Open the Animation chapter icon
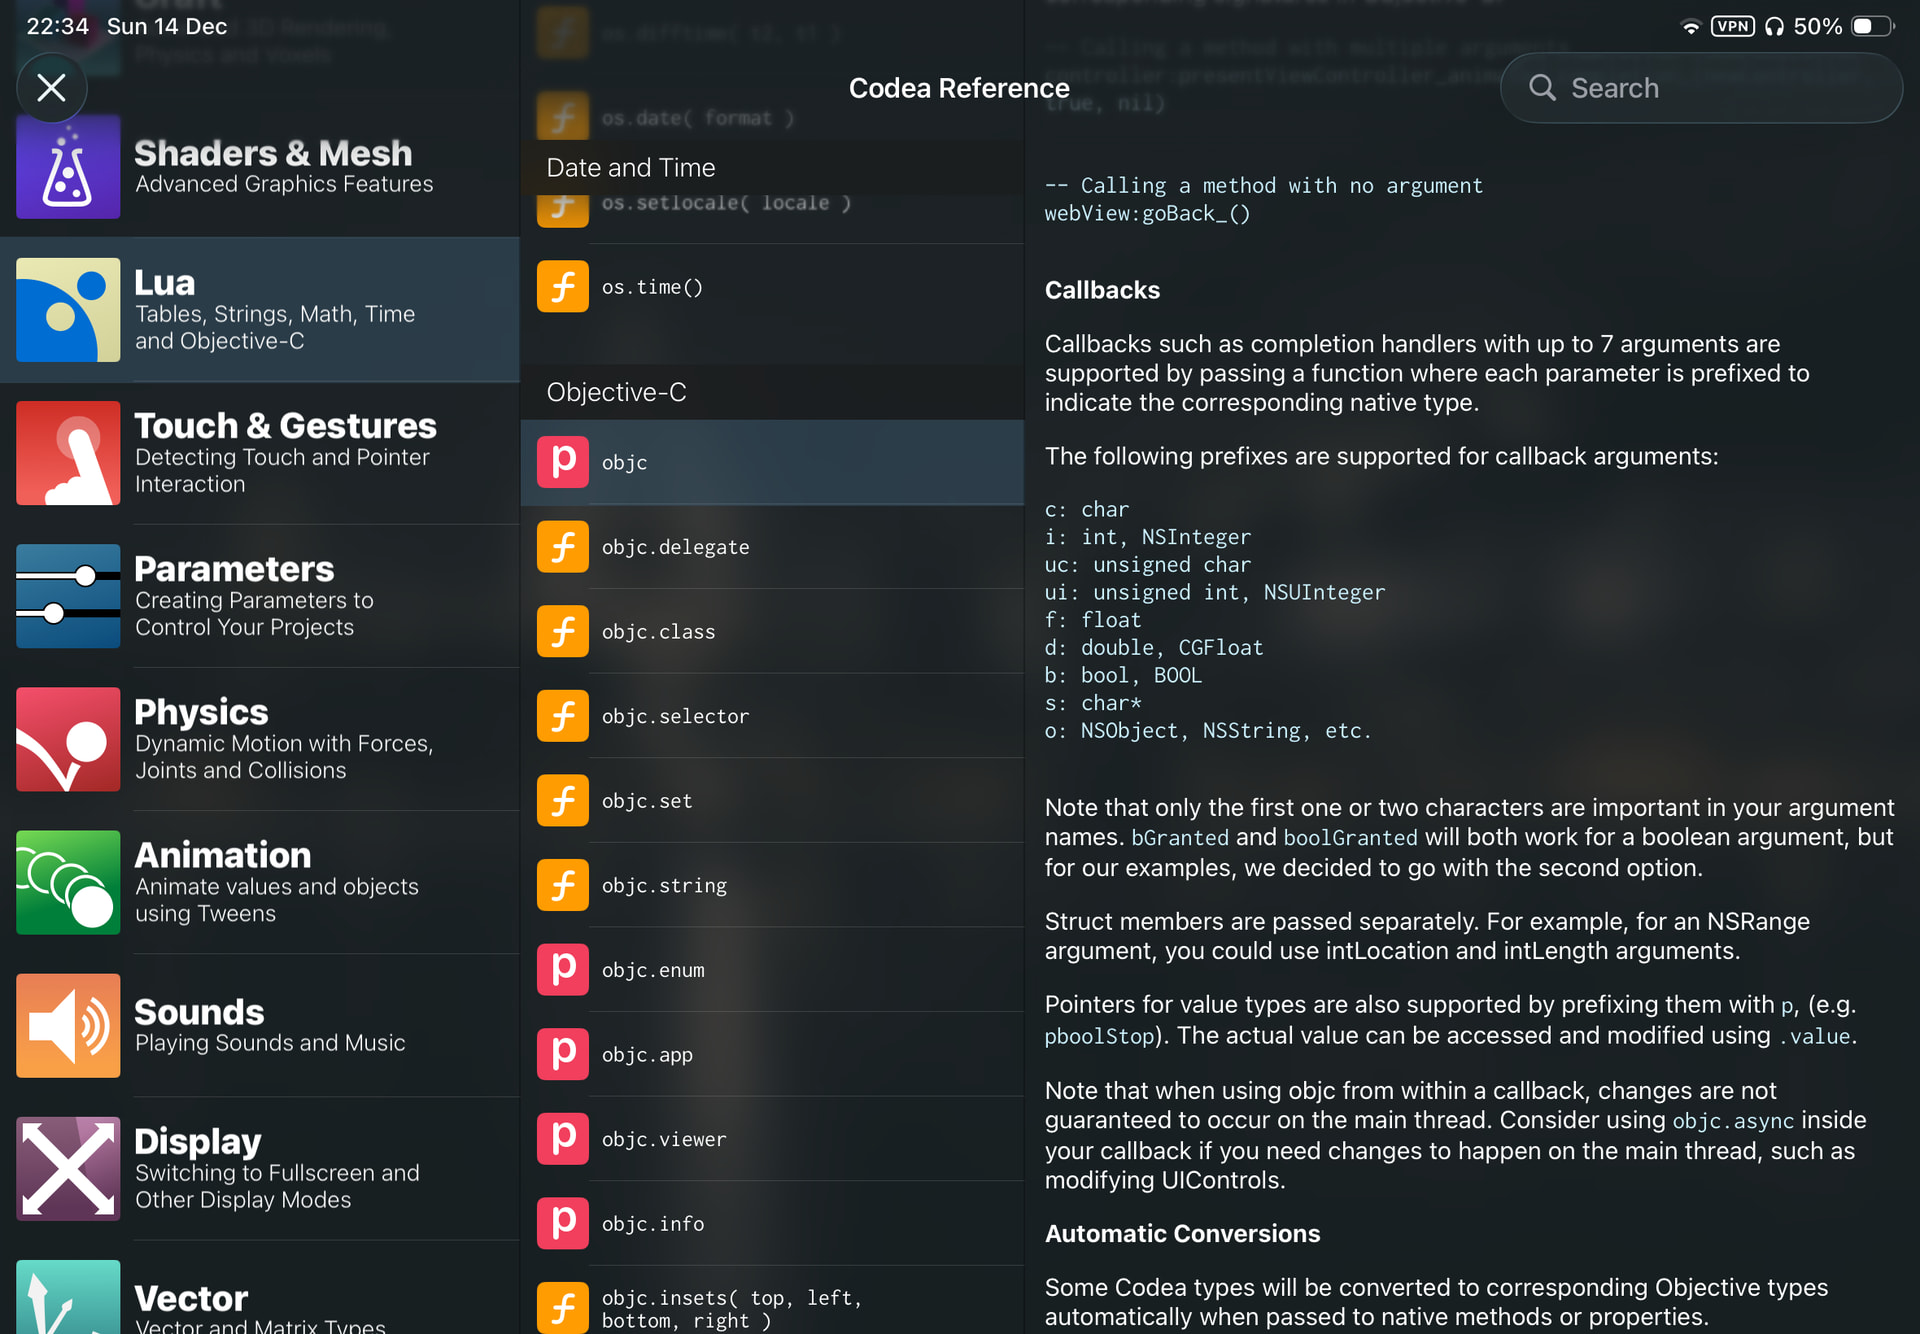1920x1334 pixels. click(68, 882)
